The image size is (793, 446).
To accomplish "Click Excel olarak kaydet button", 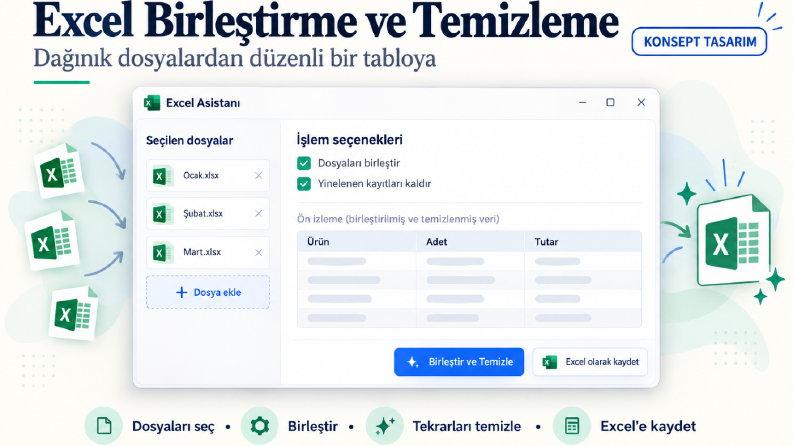I will pyautogui.click(x=590, y=362).
